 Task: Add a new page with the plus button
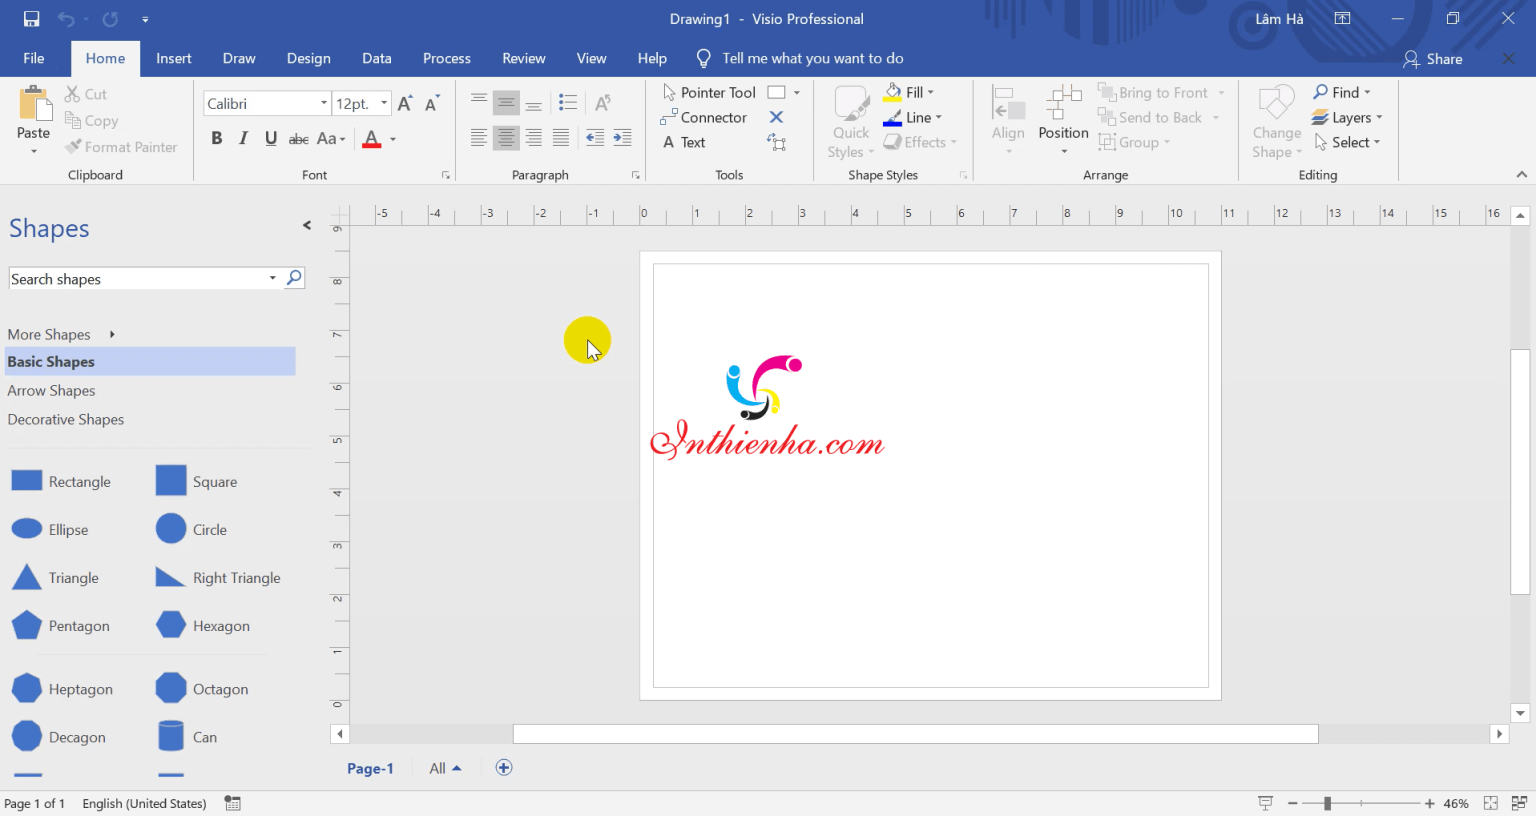[504, 767]
